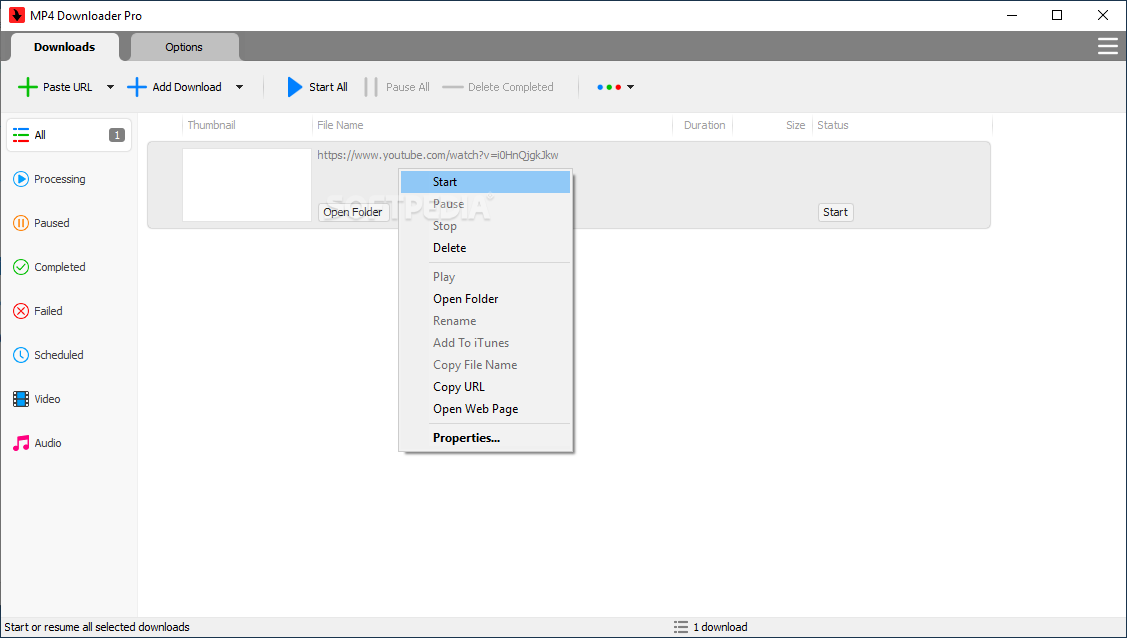Click the Audio filter label
This screenshot has height=638, width=1127.
pos(48,443)
